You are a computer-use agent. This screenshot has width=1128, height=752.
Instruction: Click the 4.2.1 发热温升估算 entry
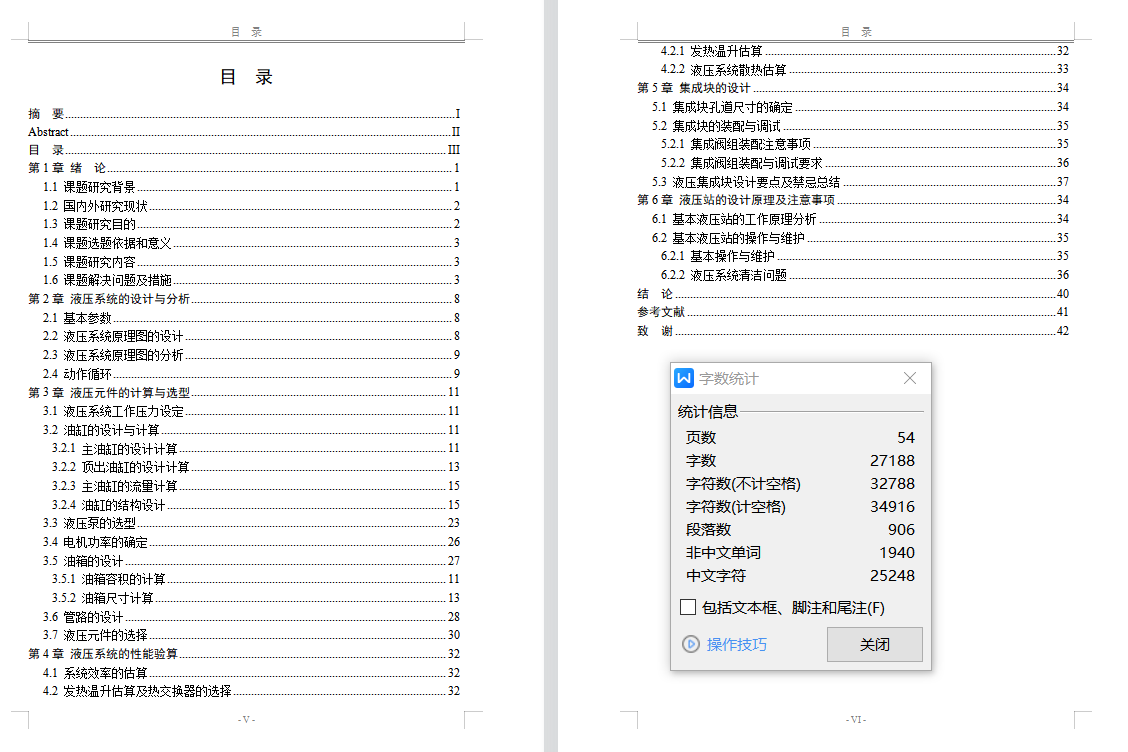[865, 51]
